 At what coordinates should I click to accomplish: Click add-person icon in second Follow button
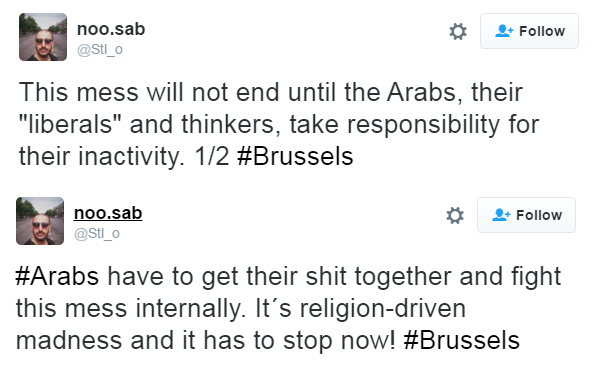[501, 215]
